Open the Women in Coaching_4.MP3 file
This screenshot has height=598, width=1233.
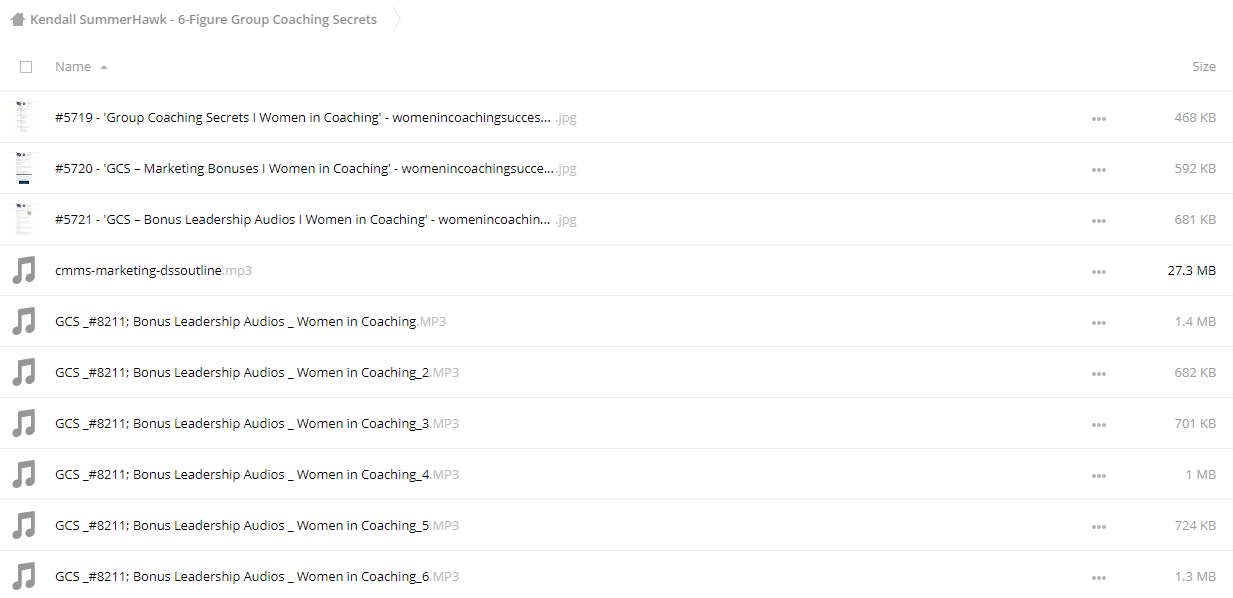257,475
